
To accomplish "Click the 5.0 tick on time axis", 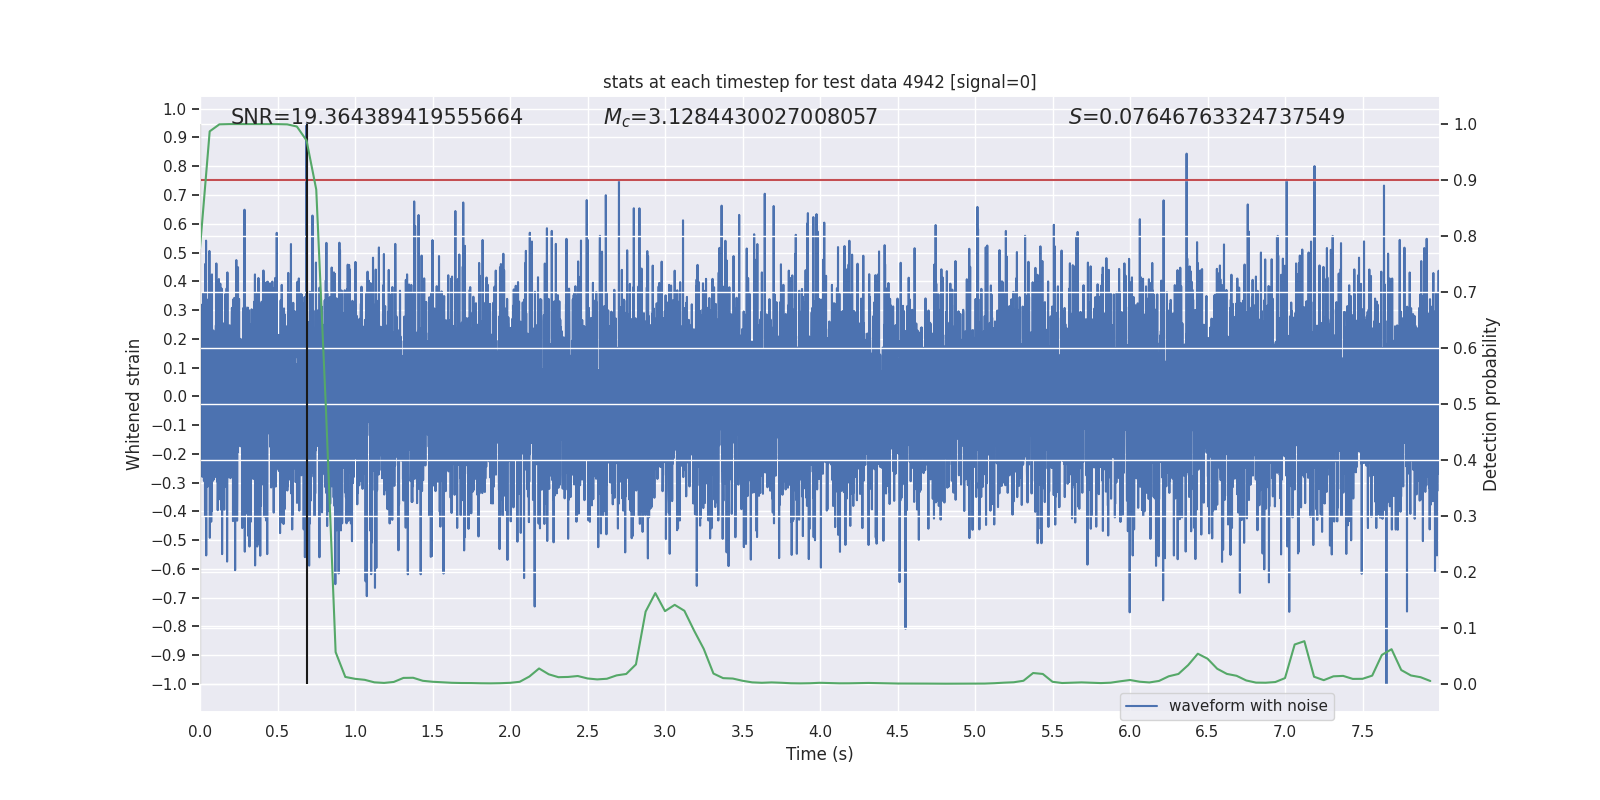I will (x=975, y=731).
